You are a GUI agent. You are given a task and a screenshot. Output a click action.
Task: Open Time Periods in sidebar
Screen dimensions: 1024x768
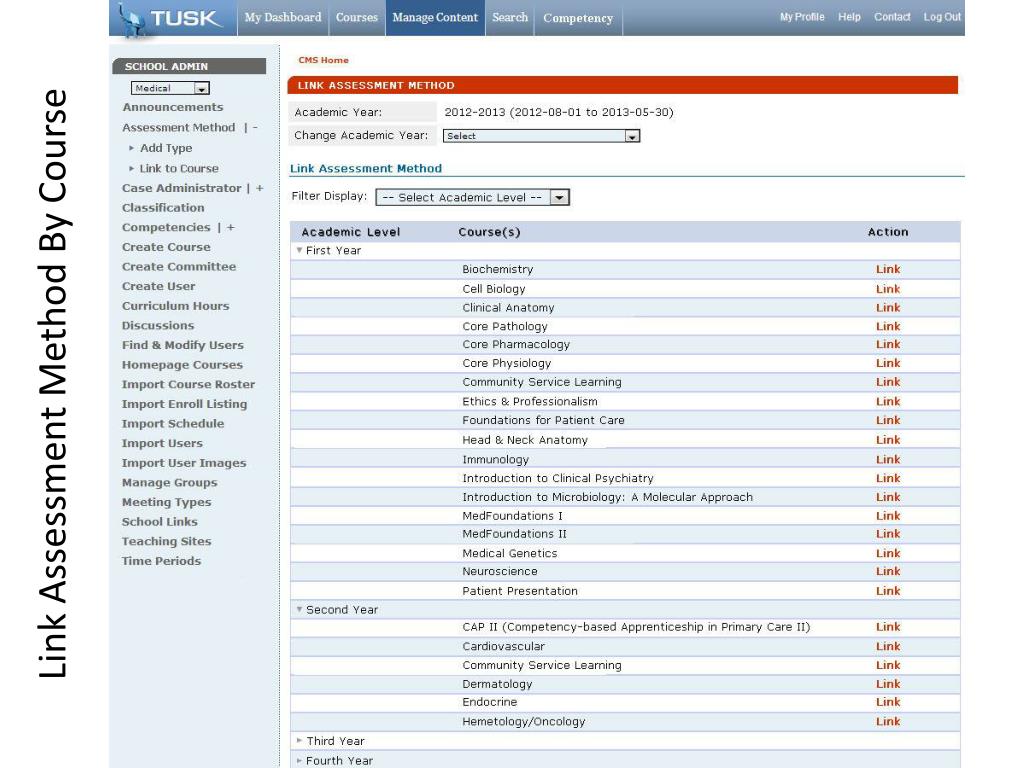161,560
